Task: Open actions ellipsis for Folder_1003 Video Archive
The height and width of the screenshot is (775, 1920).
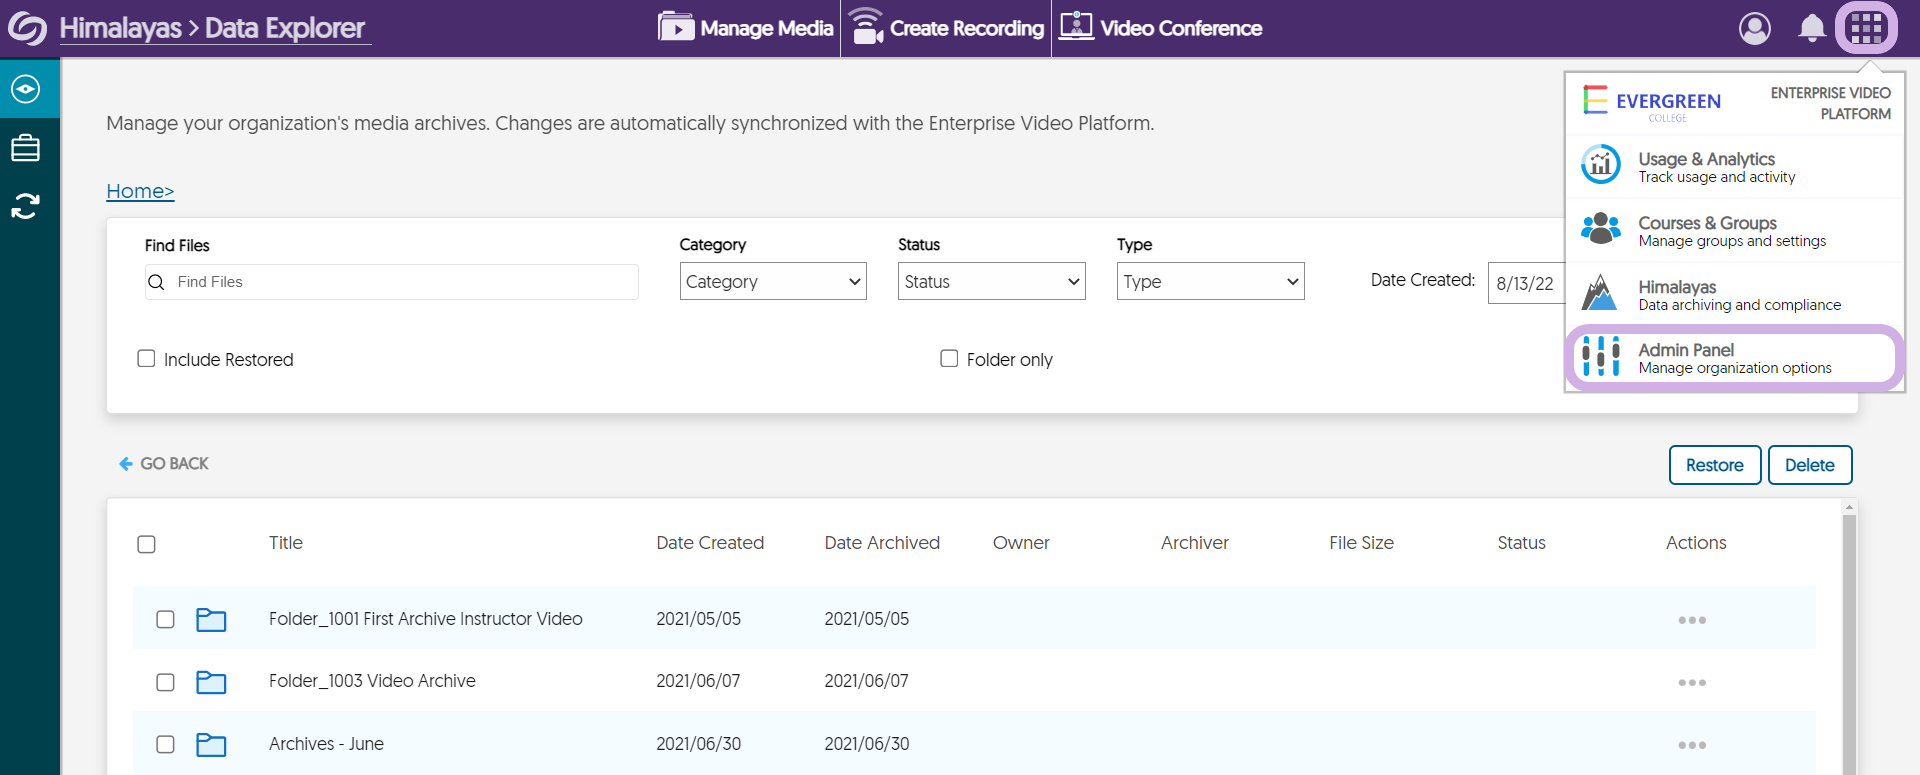Action: click(1691, 682)
